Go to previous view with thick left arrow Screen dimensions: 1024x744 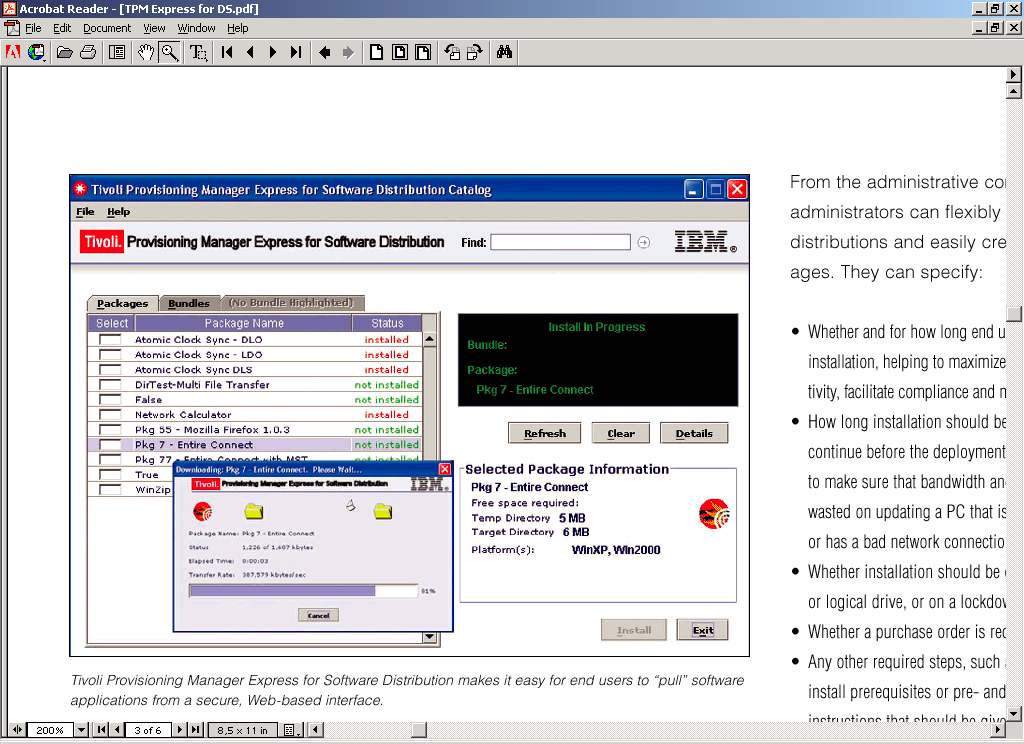[x=325, y=52]
